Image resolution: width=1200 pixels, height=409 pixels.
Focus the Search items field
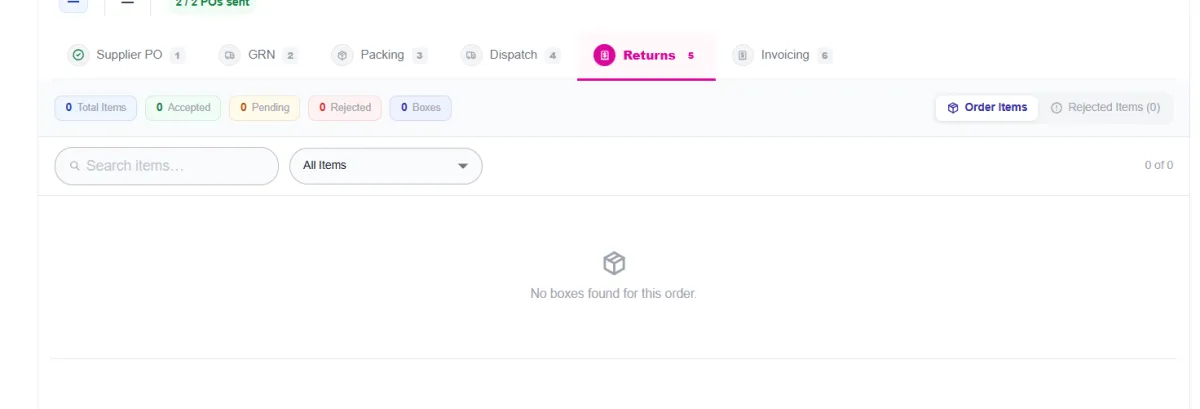click(166, 166)
